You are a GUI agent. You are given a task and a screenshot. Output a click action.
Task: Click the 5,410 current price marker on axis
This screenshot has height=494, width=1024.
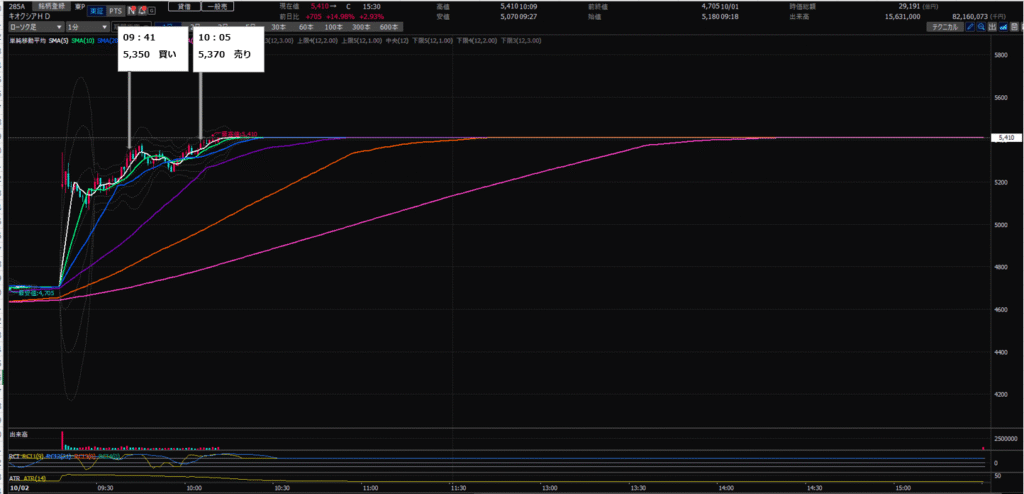point(1005,138)
